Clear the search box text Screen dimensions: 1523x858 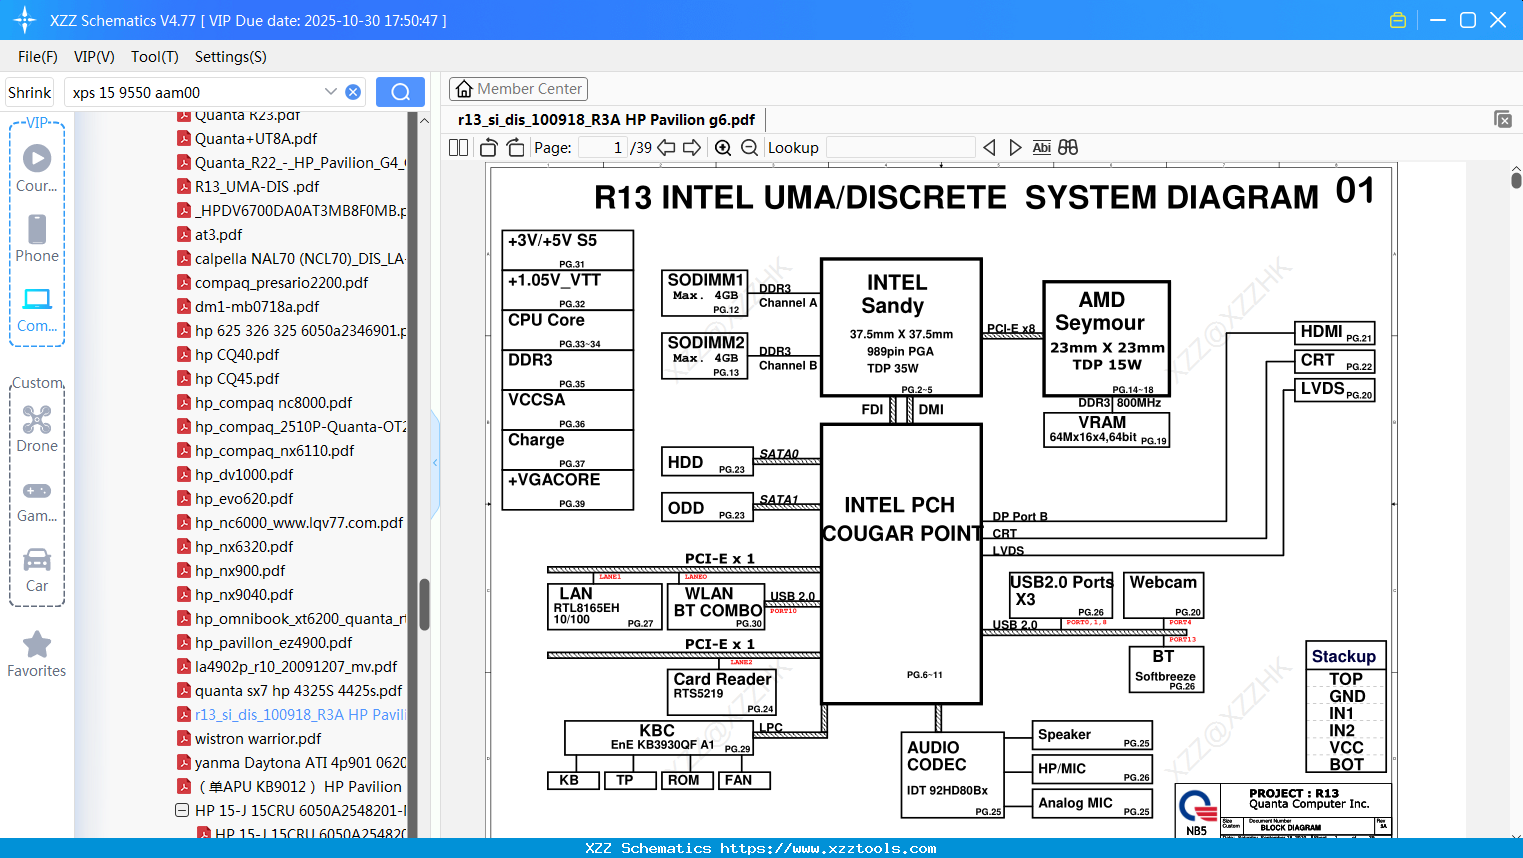[x=353, y=92]
